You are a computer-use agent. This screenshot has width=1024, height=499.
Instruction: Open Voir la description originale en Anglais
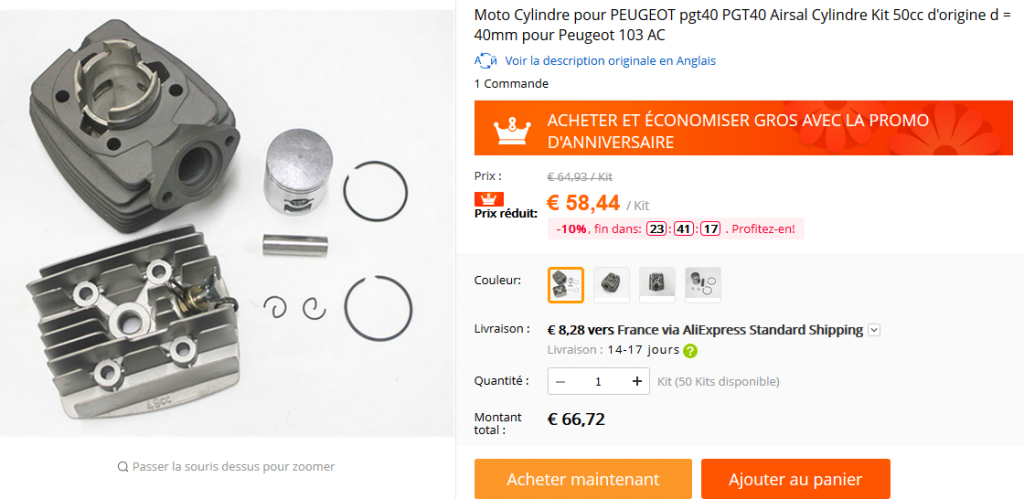[x=610, y=61]
